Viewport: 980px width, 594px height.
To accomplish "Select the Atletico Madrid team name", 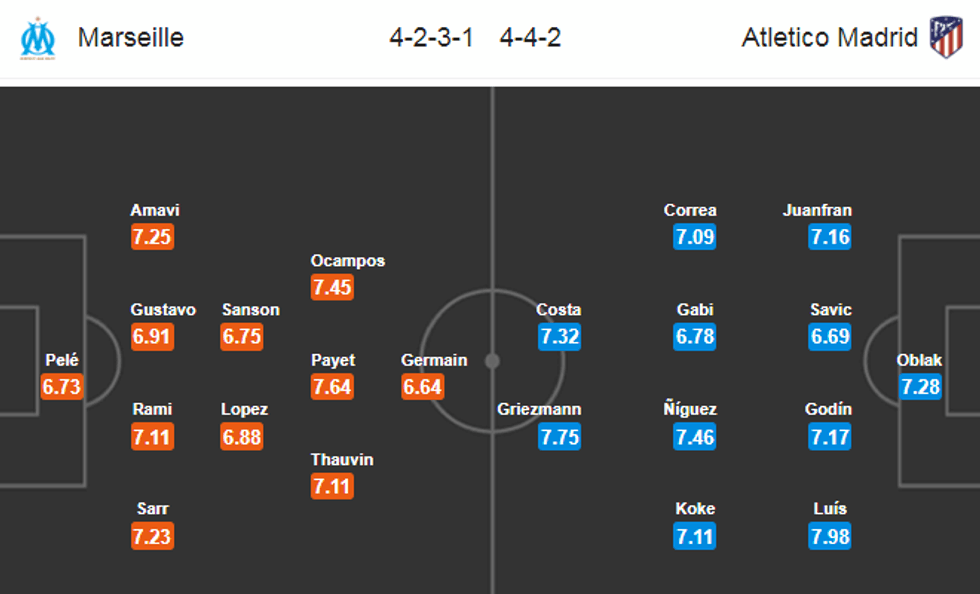I will 829,38.
